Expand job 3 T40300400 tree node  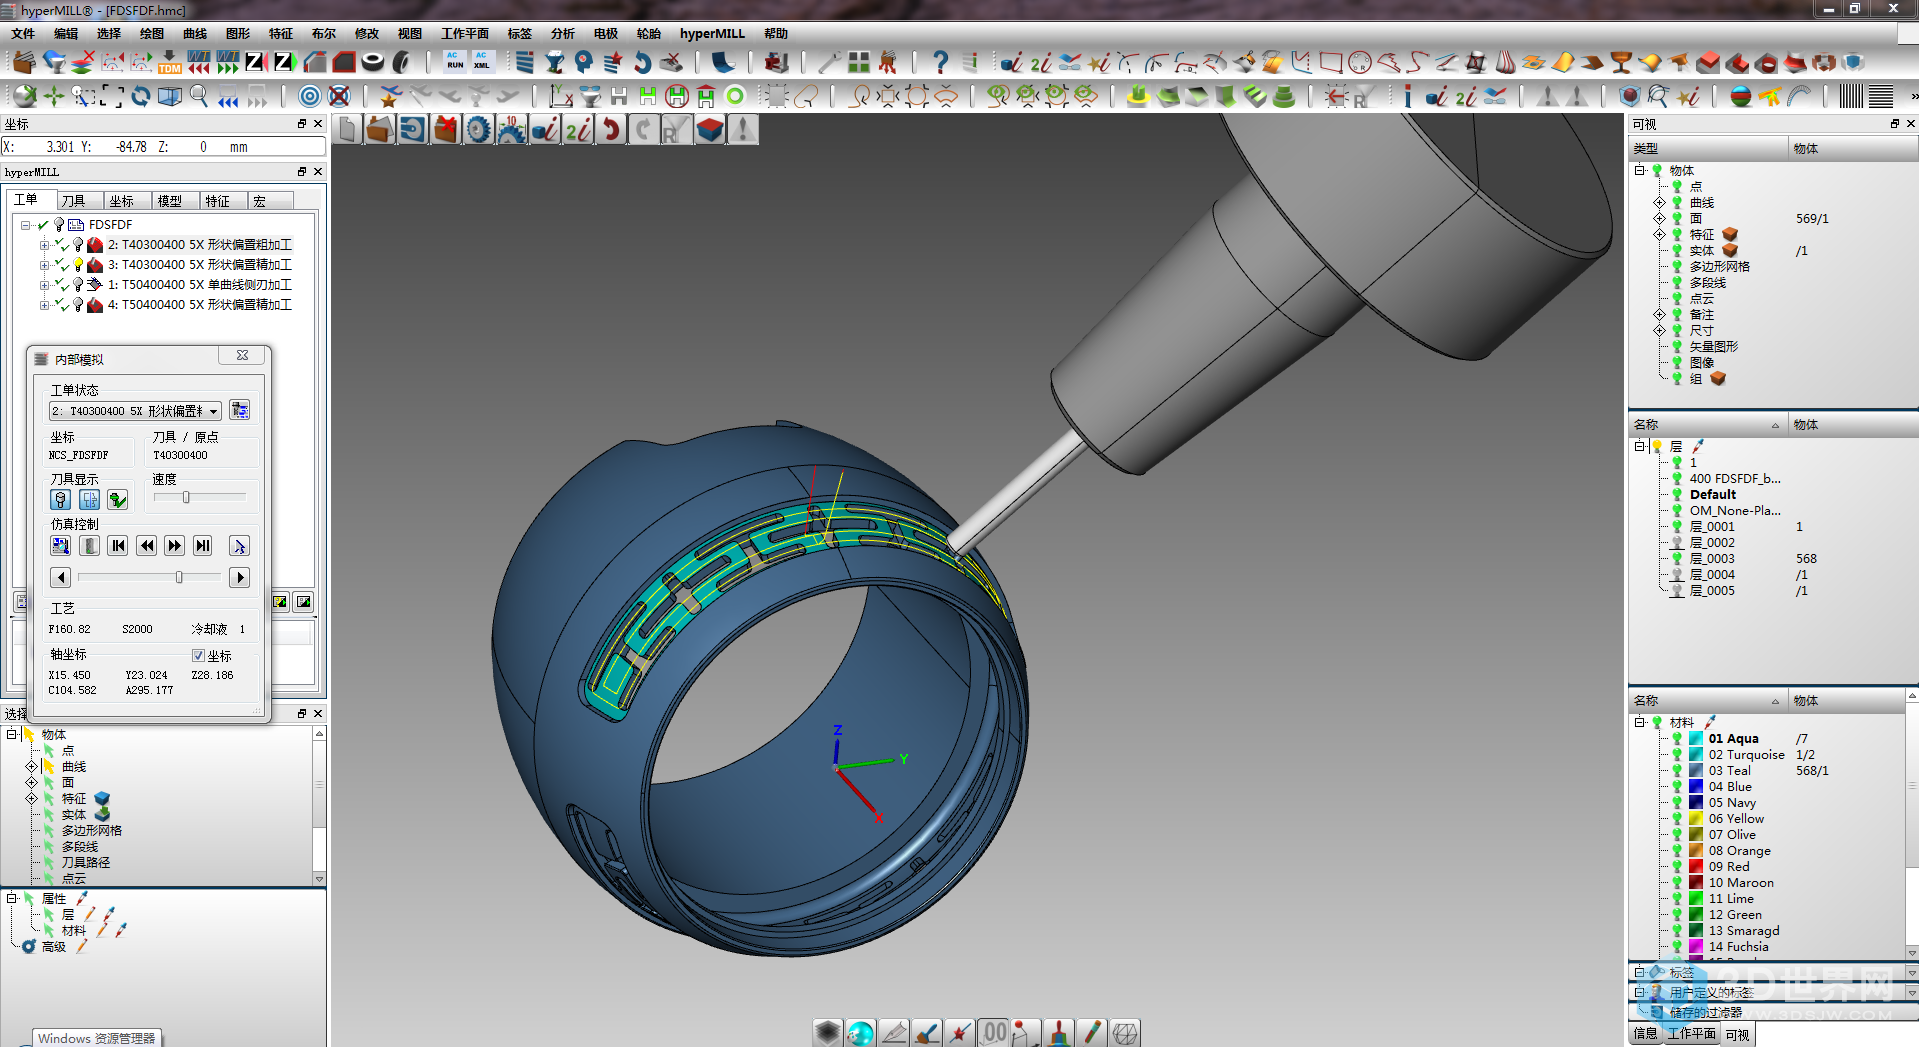point(43,265)
